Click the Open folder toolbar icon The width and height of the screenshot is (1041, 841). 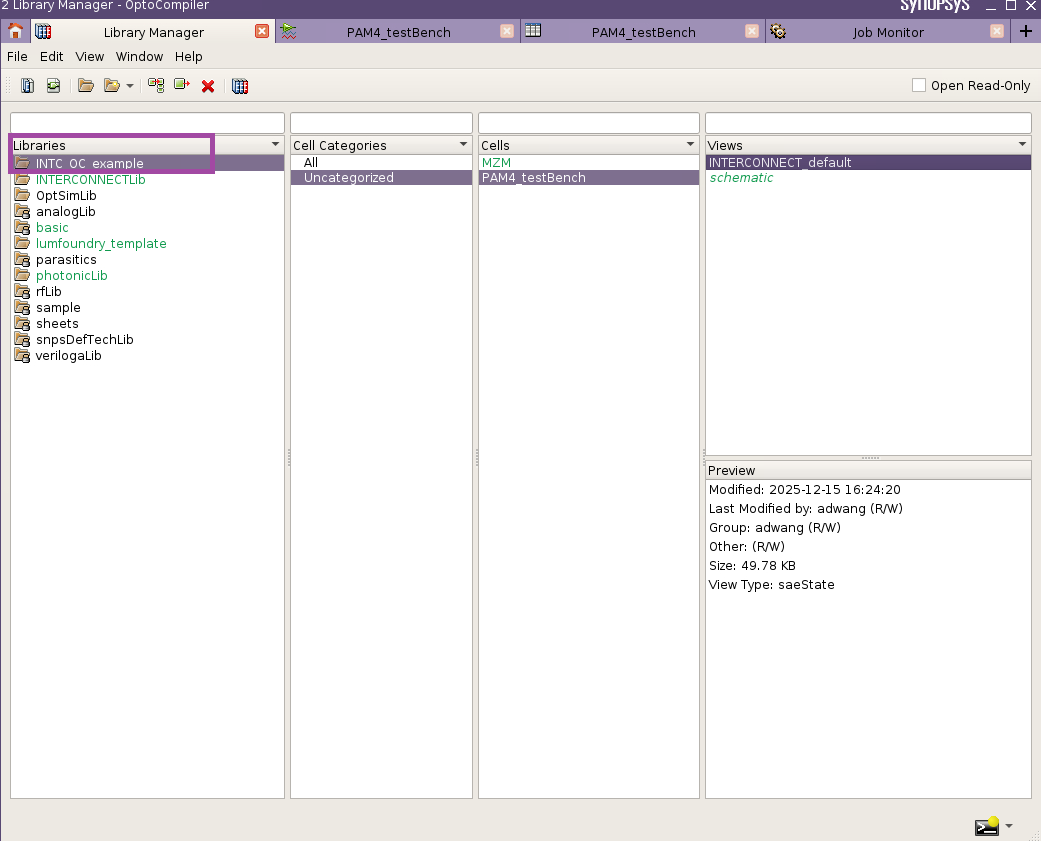[86, 86]
